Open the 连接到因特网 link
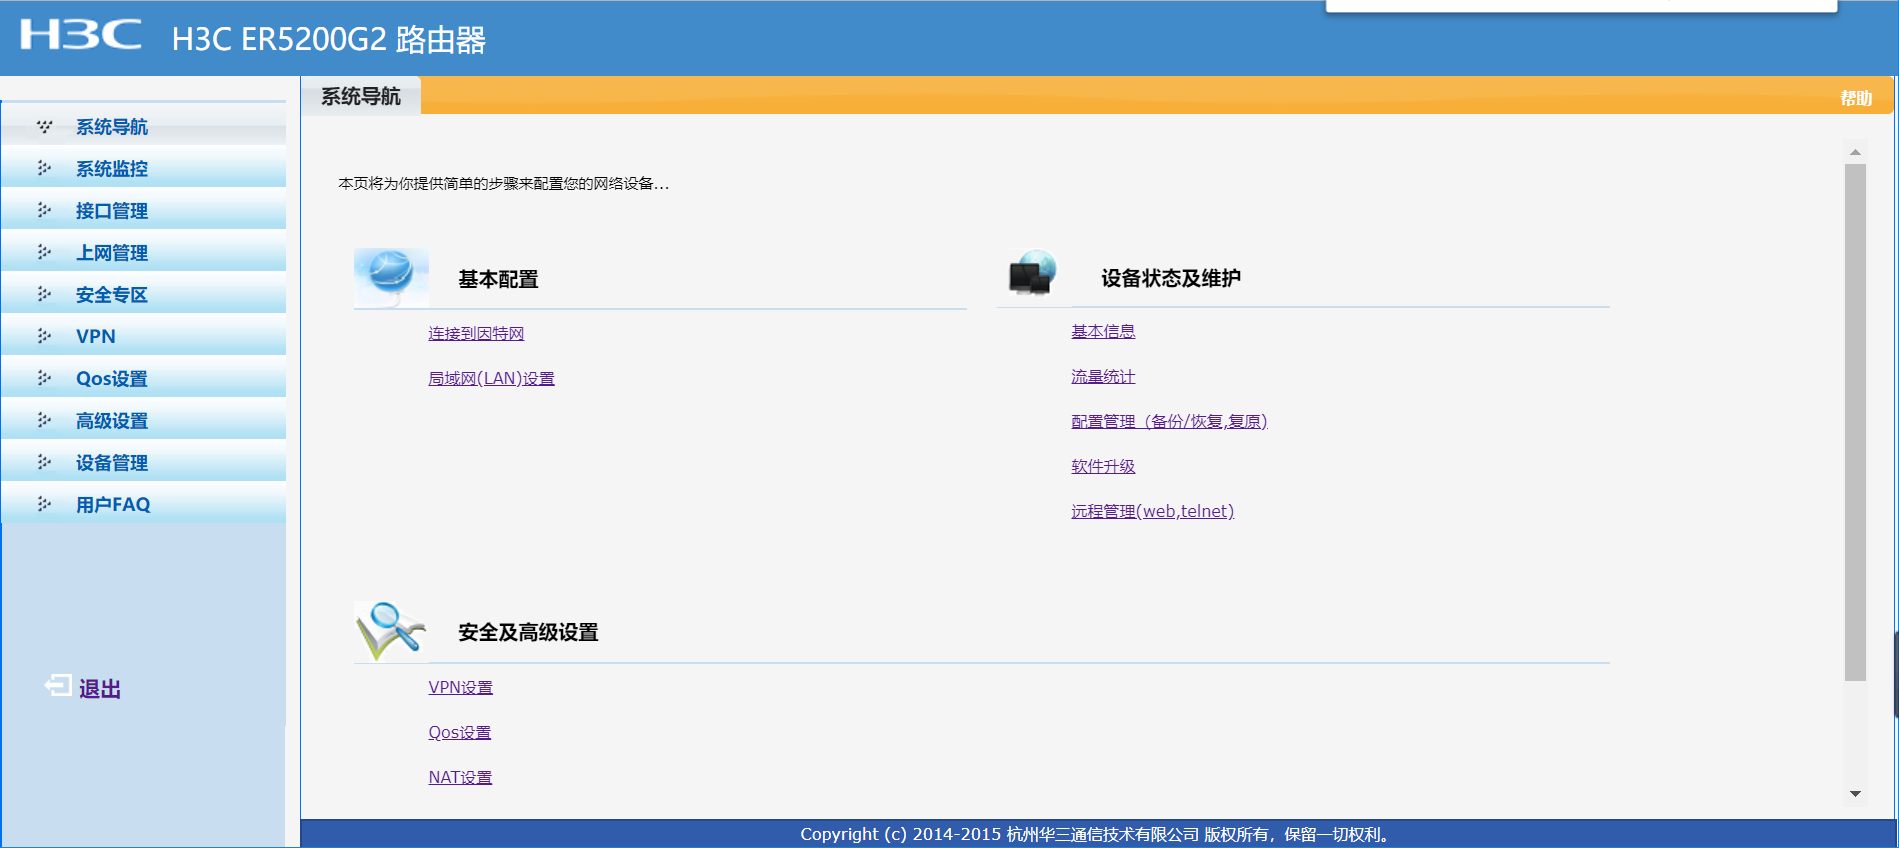Image resolution: width=1899 pixels, height=848 pixels. (x=476, y=334)
